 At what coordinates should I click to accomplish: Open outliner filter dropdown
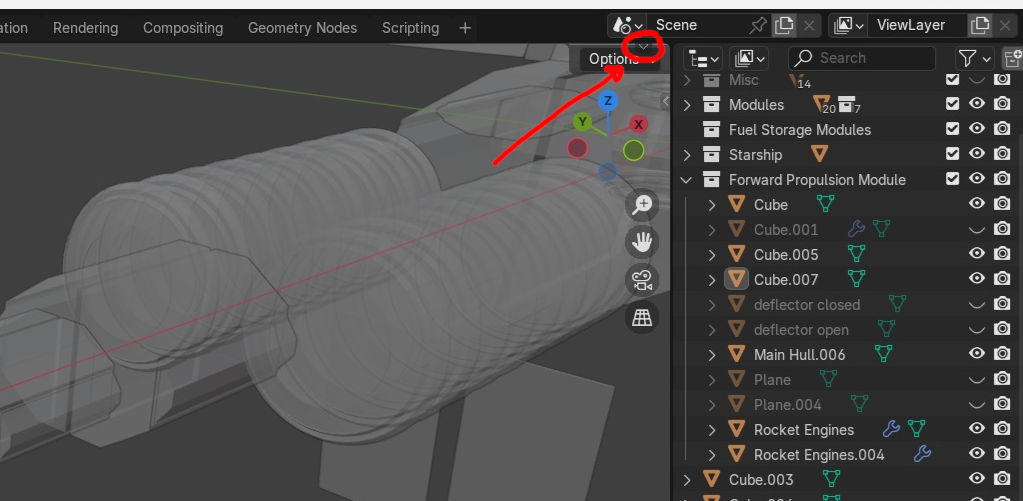pos(975,59)
